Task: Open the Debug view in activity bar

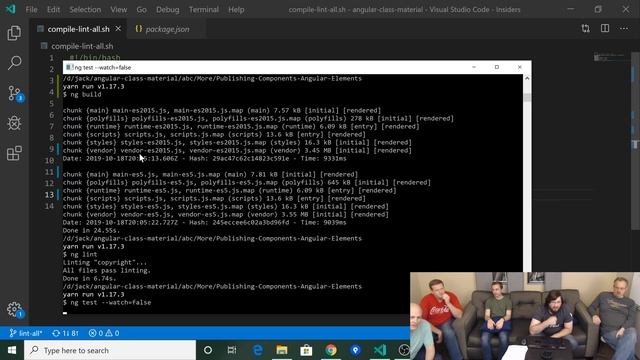Action: click(14, 123)
